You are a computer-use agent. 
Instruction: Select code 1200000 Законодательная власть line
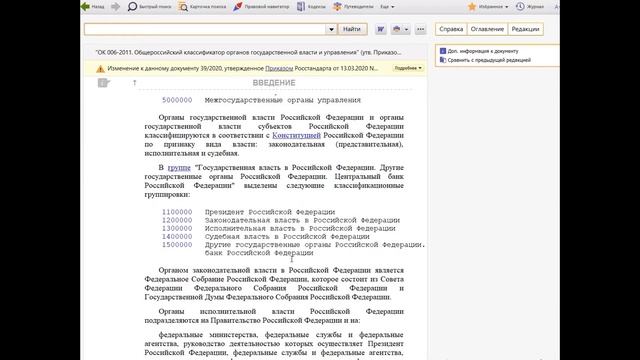coord(281,220)
